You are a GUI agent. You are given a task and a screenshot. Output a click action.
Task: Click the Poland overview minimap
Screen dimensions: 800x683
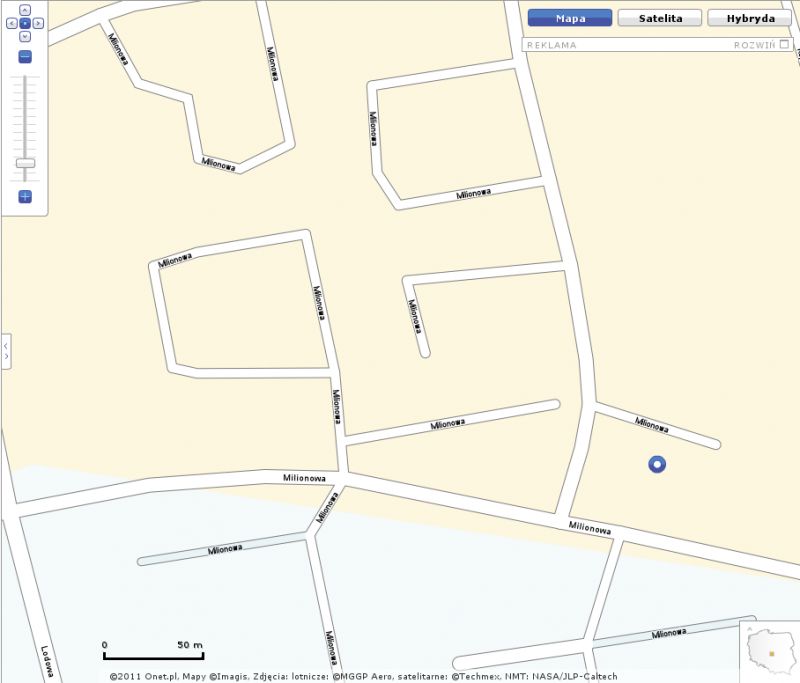tap(769, 650)
